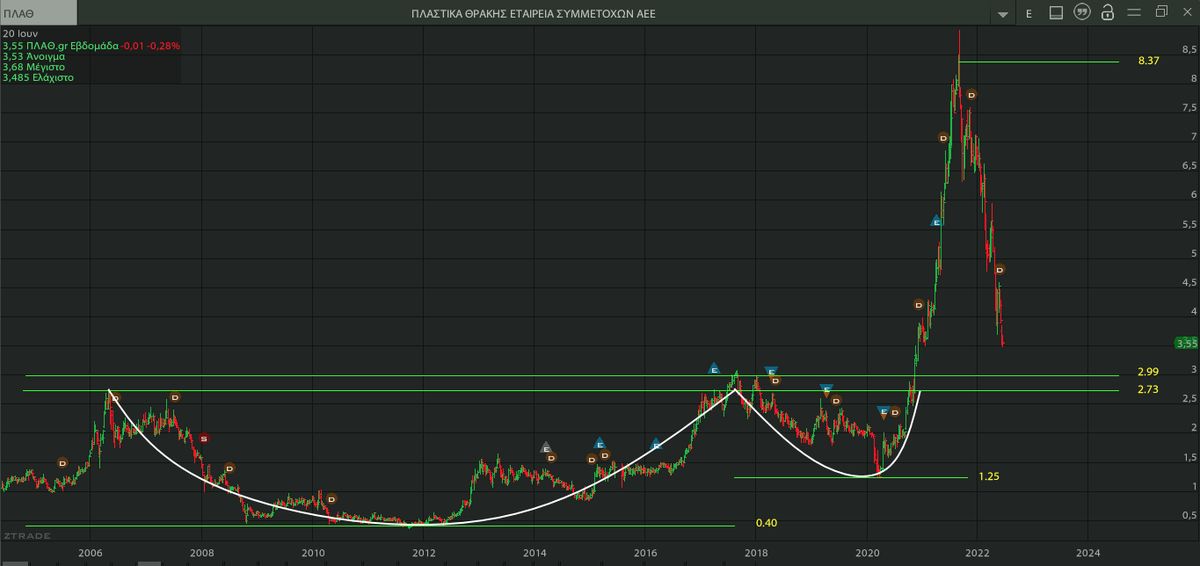Click the blue E marker at 2017 peak
1200x566 pixels.
[x=714, y=369]
